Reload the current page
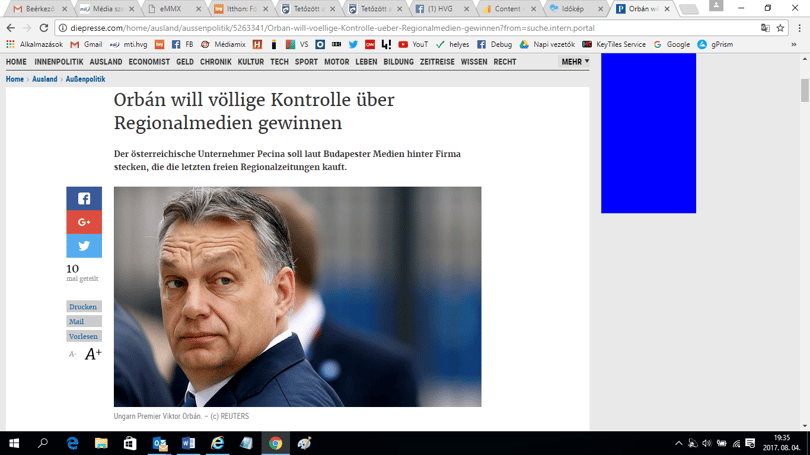The height and width of the screenshot is (455, 810). [44, 28]
